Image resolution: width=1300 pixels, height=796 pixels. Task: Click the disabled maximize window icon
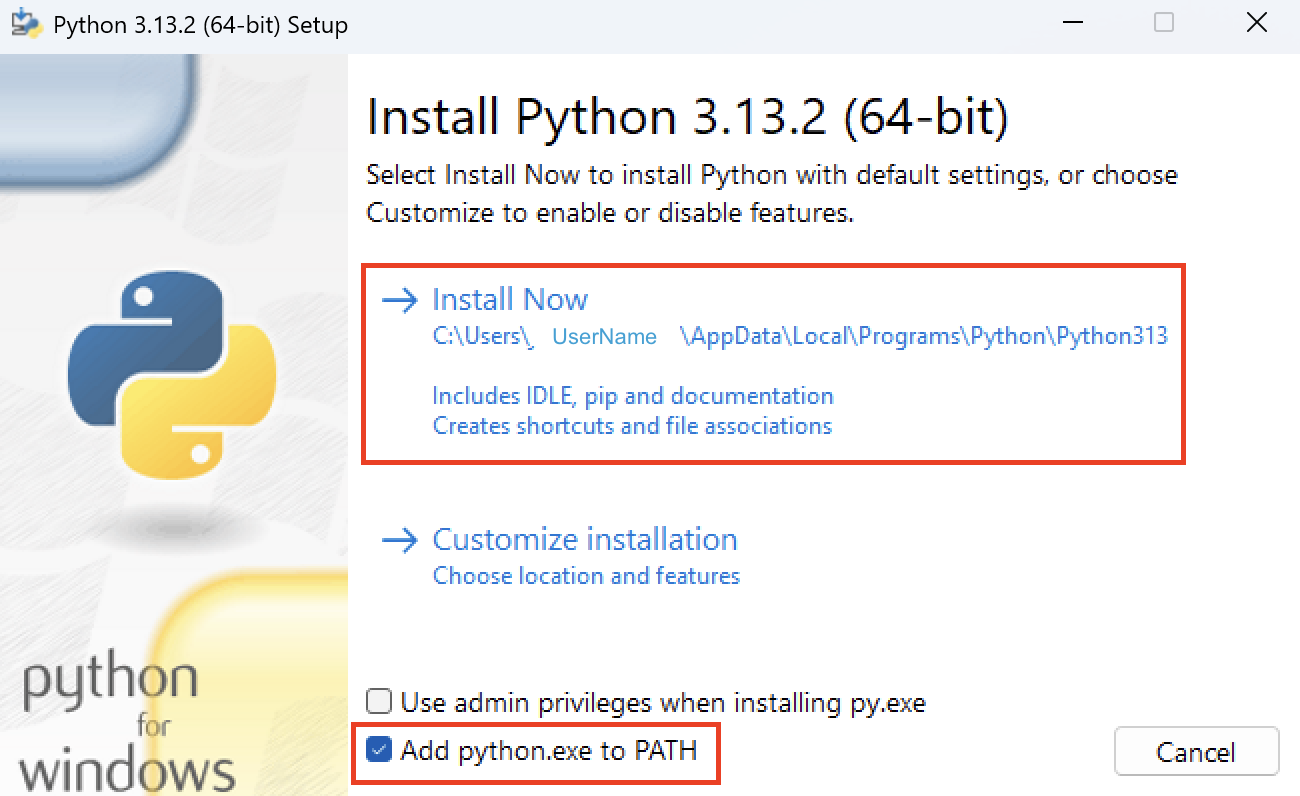point(1164,23)
